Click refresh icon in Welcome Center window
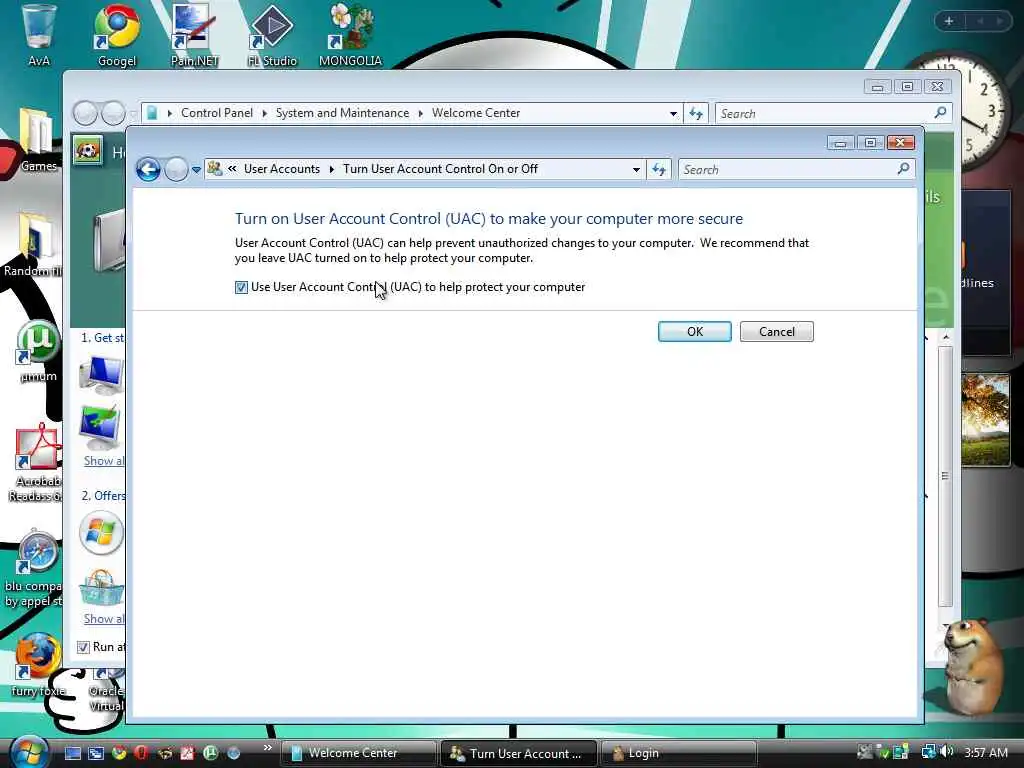Image resolution: width=1024 pixels, height=768 pixels. click(696, 114)
